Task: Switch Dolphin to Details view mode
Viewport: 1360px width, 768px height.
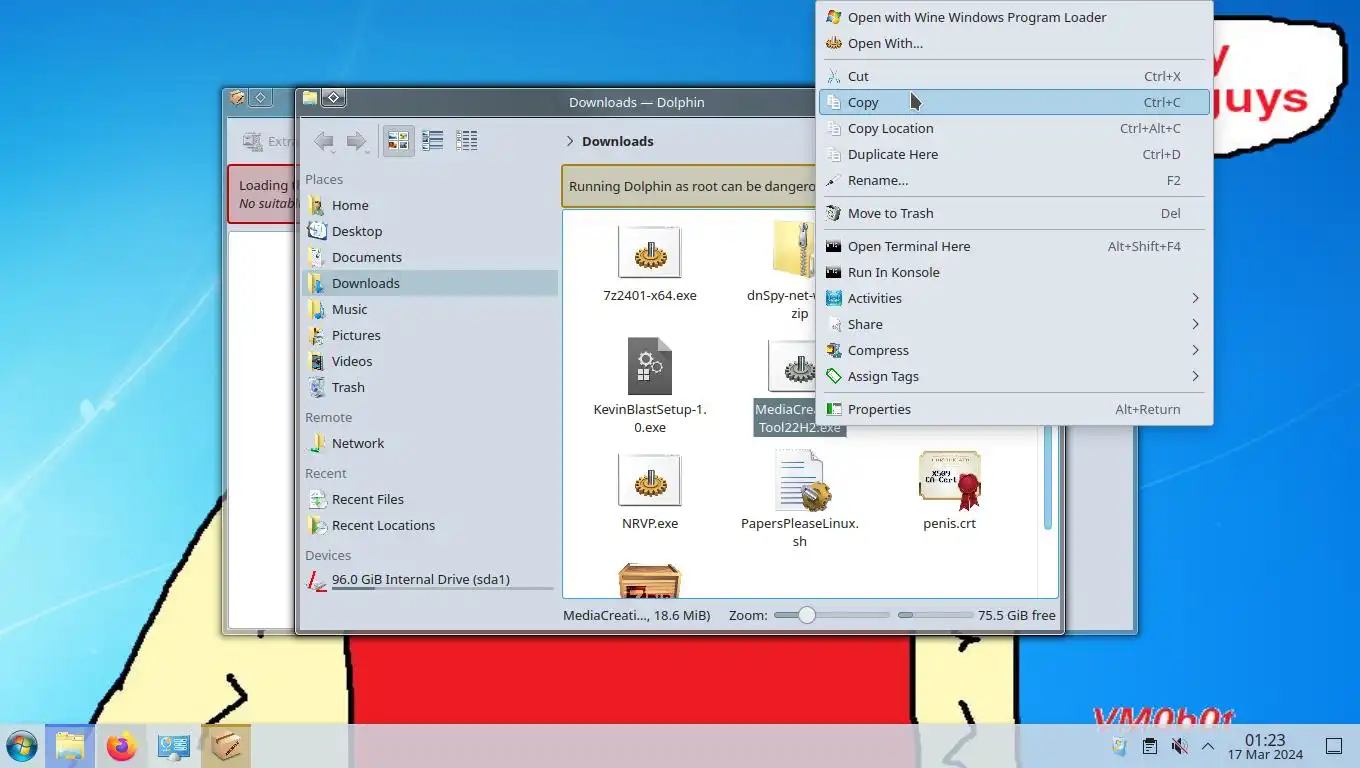Action: tap(466, 141)
